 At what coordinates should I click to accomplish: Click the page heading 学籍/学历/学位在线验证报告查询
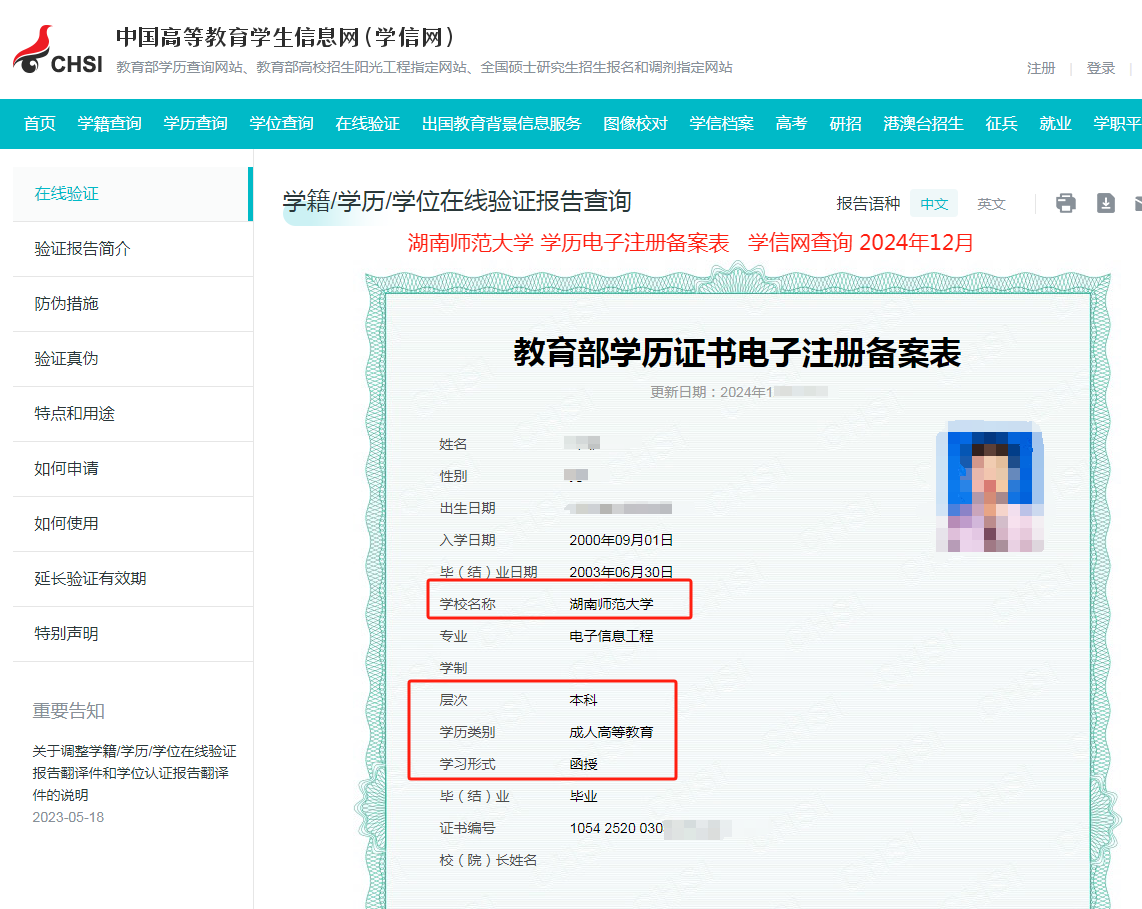tap(457, 202)
